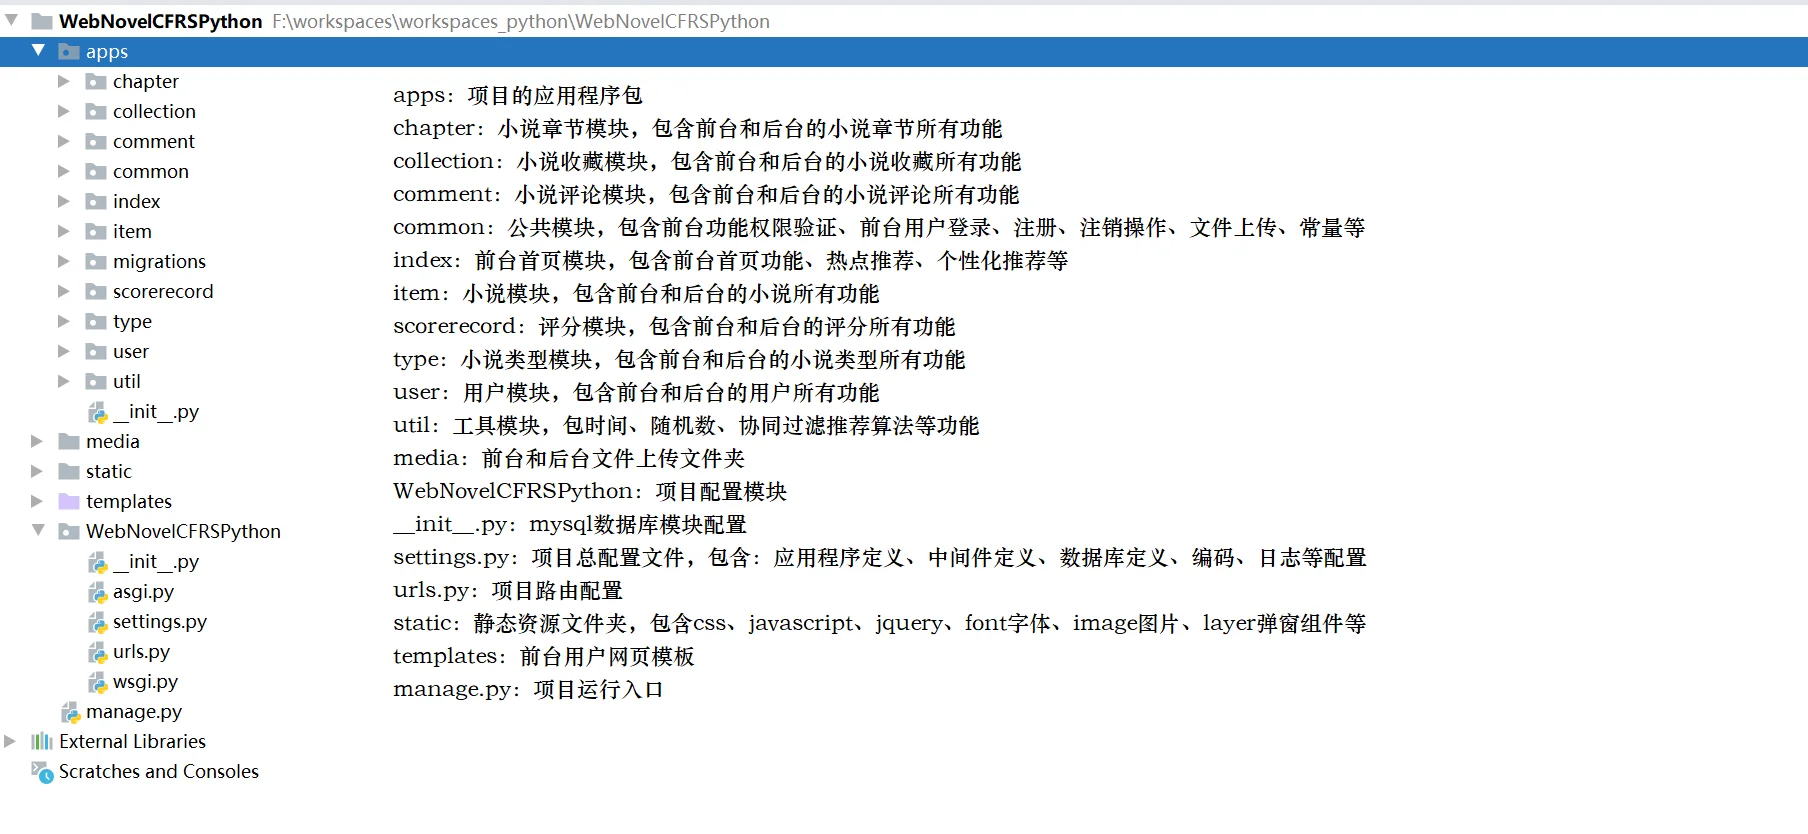This screenshot has width=1808, height=834.
Task: Expand the scorerecord folder arrow
Action: click(x=64, y=291)
